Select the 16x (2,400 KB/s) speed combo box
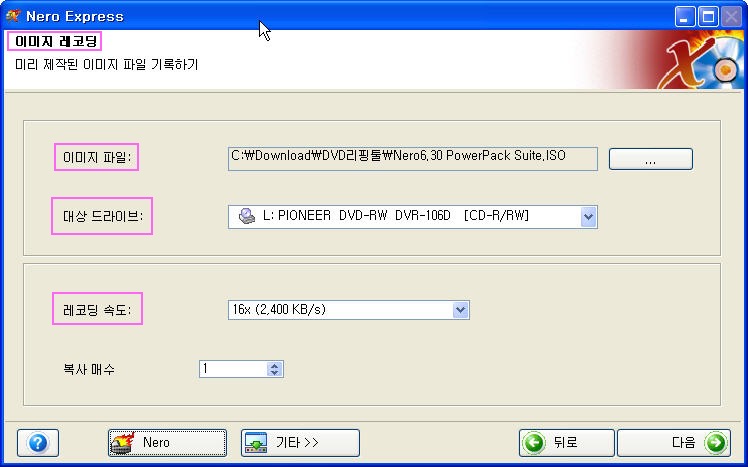The width and height of the screenshot is (748, 467). [349, 310]
